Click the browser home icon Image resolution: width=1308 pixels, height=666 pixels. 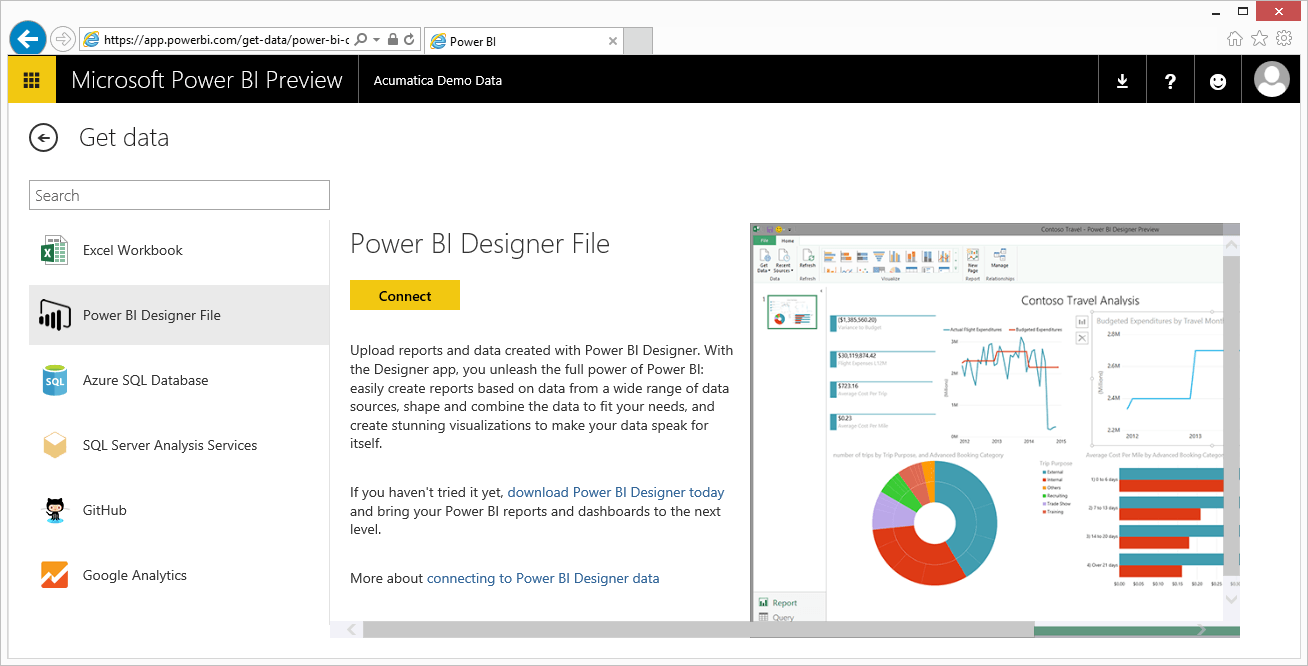pos(1235,39)
